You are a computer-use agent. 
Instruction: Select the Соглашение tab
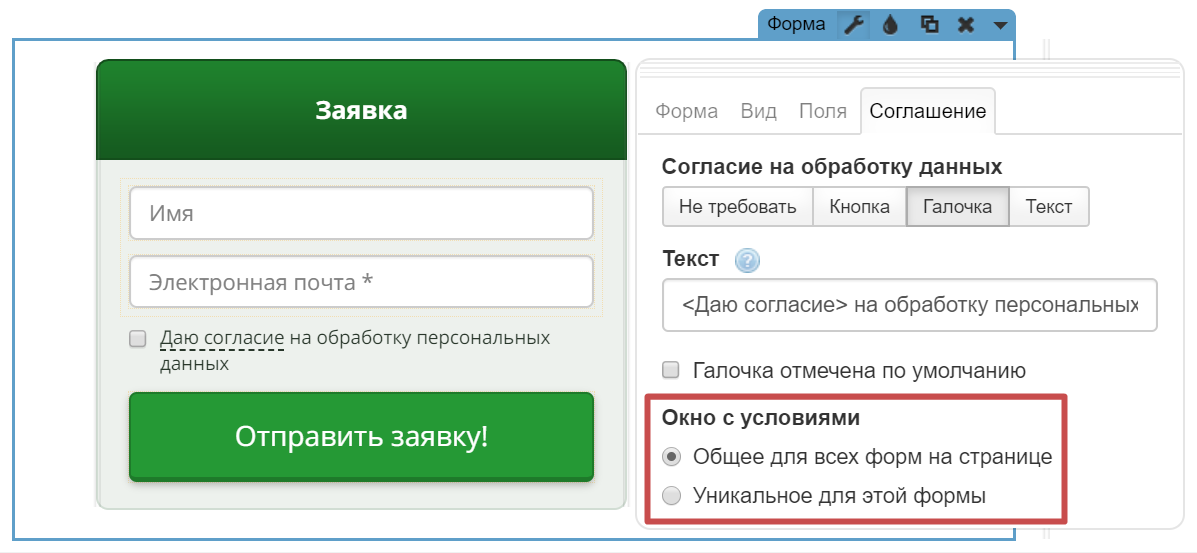927,111
